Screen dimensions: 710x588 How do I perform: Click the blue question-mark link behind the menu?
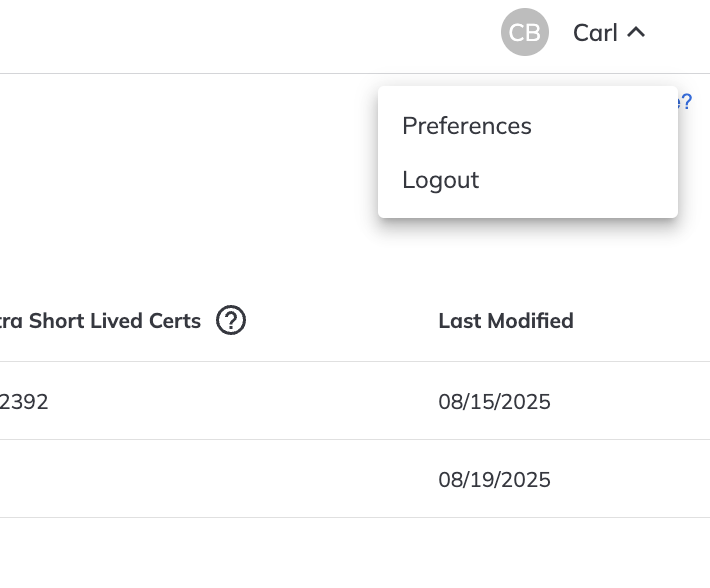pyautogui.click(x=686, y=101)
